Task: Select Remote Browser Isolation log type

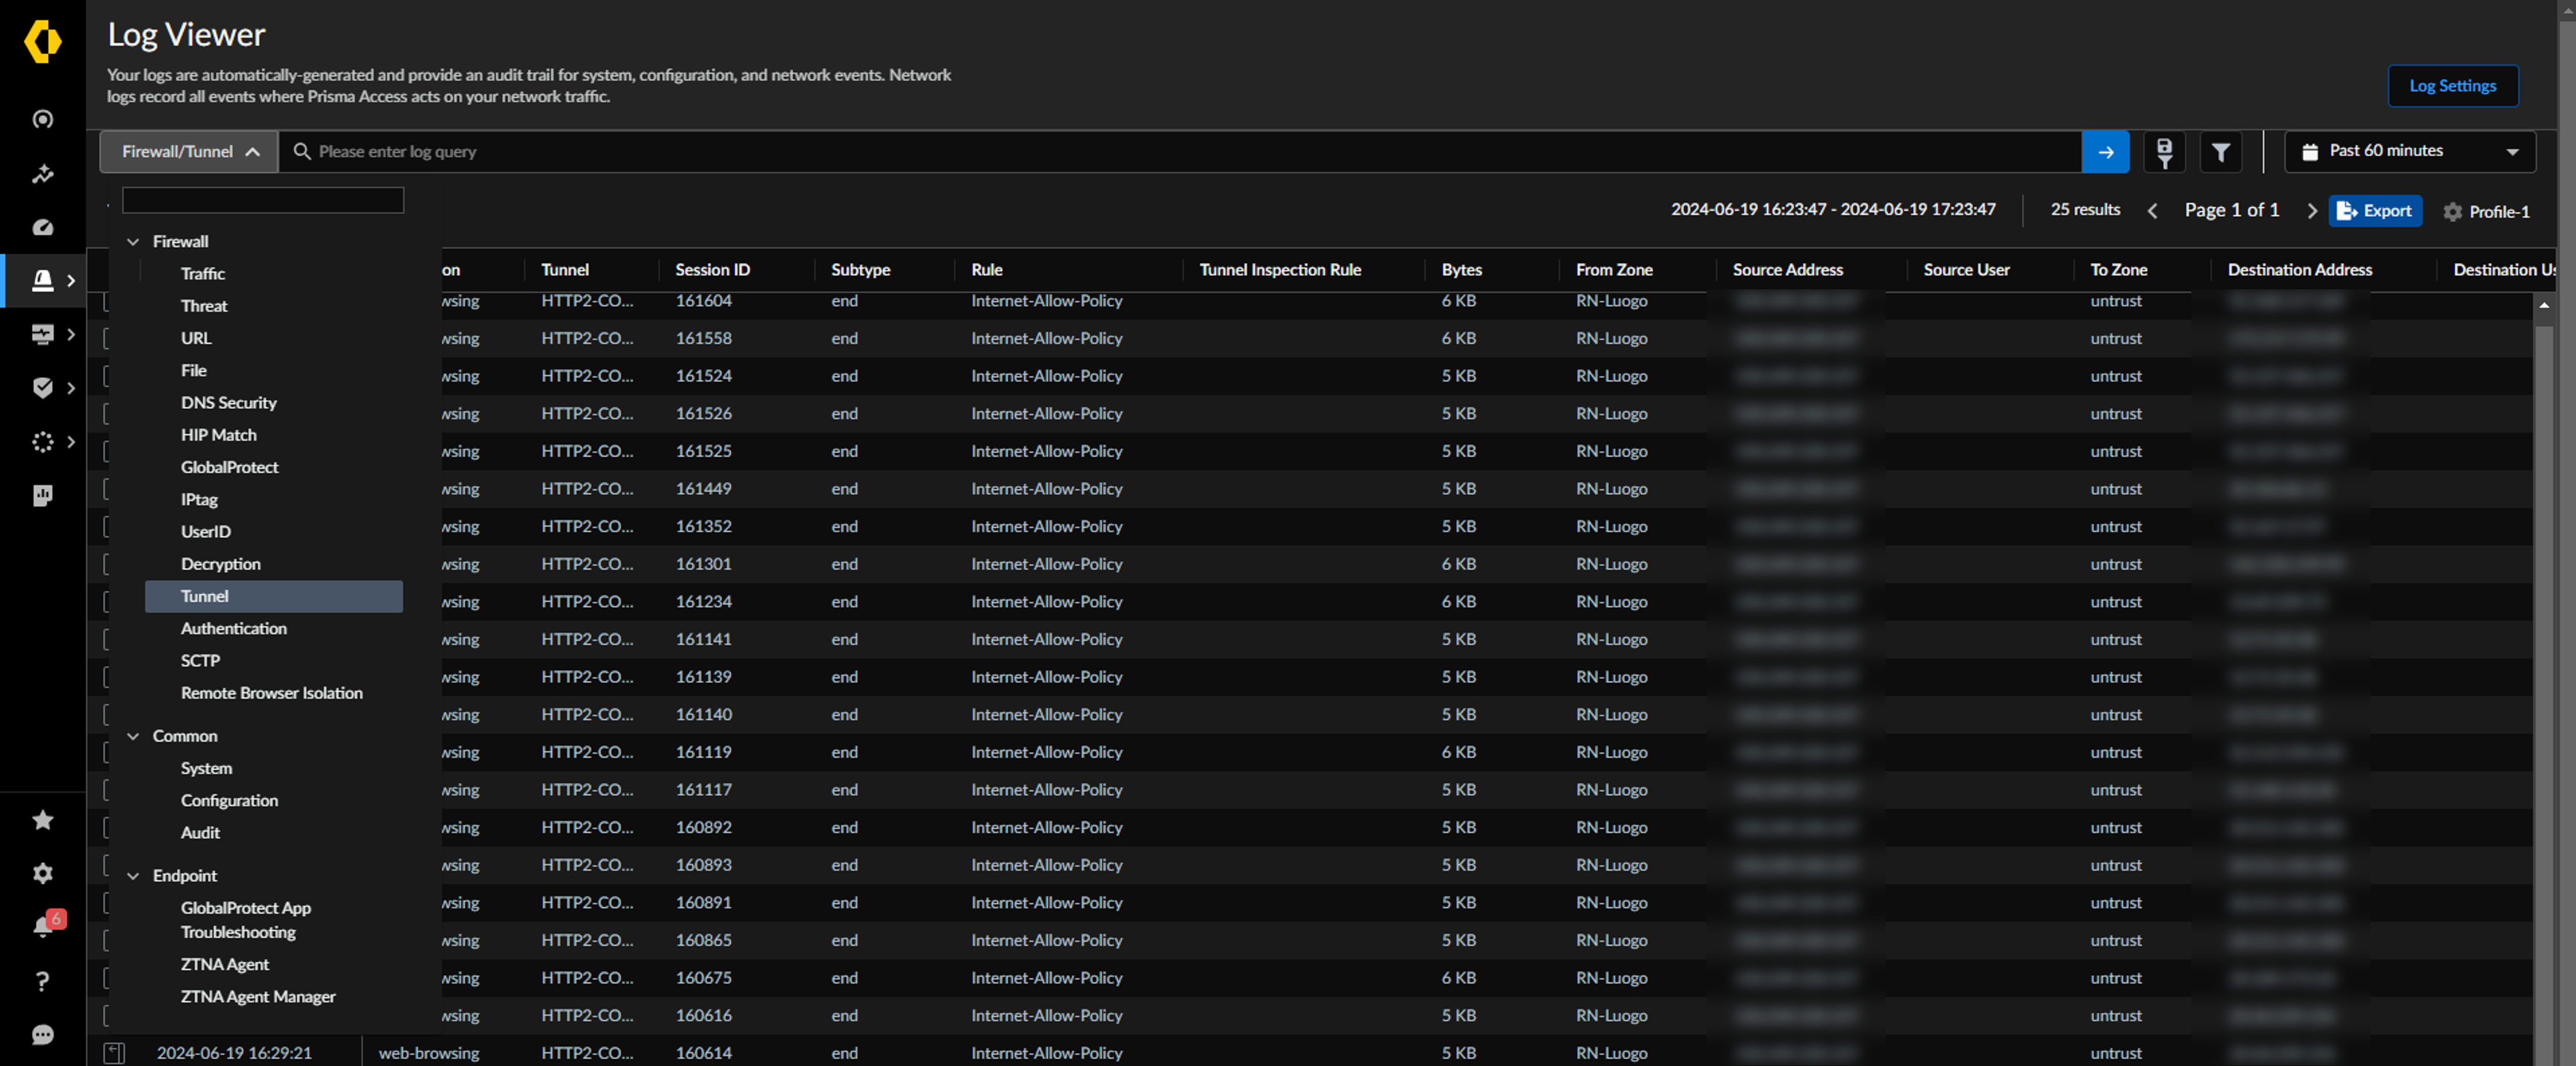Action: (x=272, y=693)
